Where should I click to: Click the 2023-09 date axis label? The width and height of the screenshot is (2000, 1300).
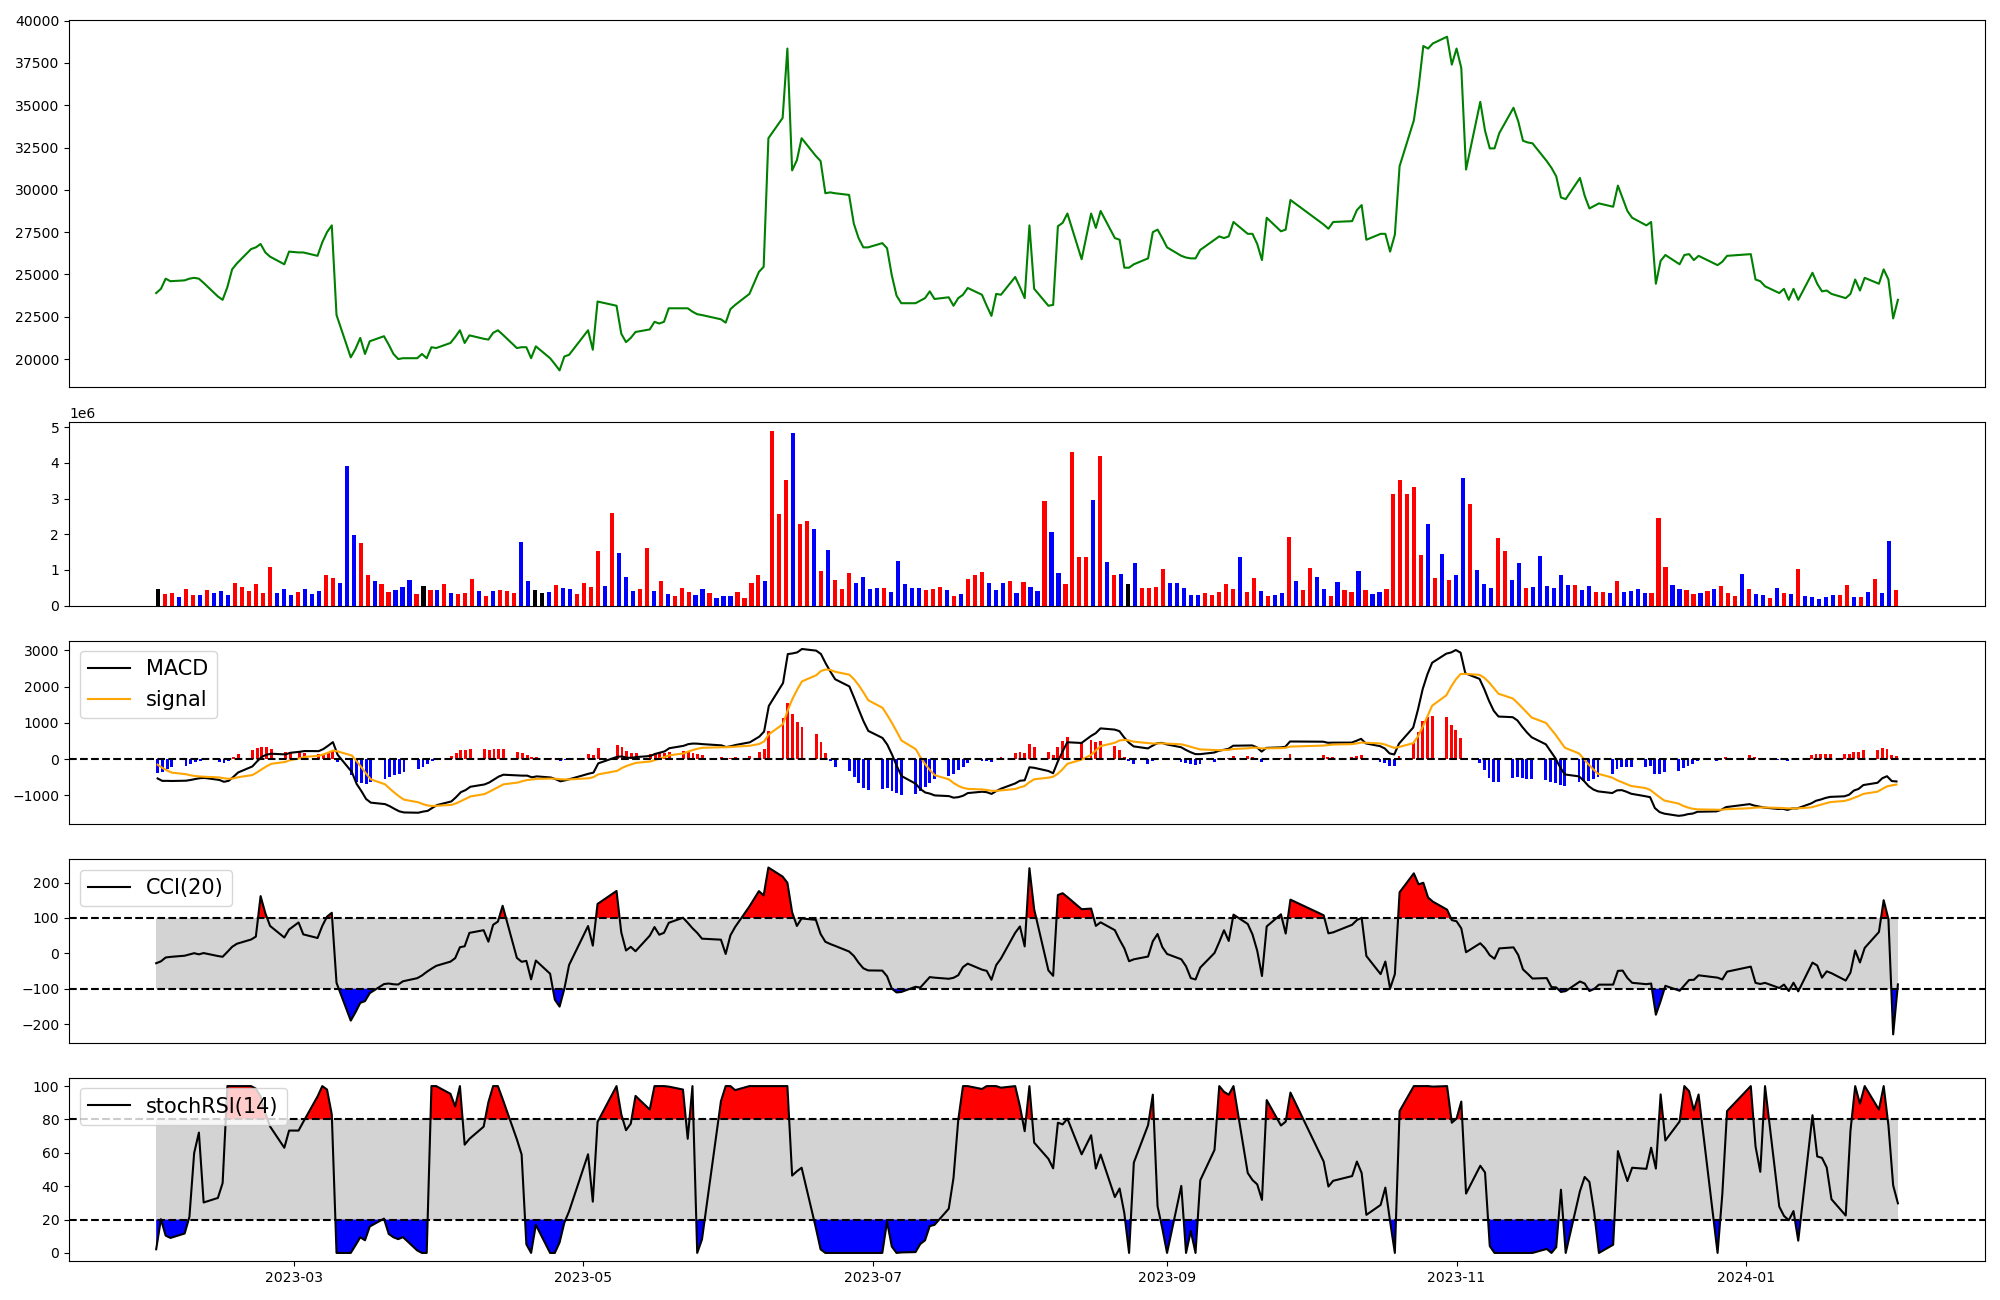[1166, 1277]
